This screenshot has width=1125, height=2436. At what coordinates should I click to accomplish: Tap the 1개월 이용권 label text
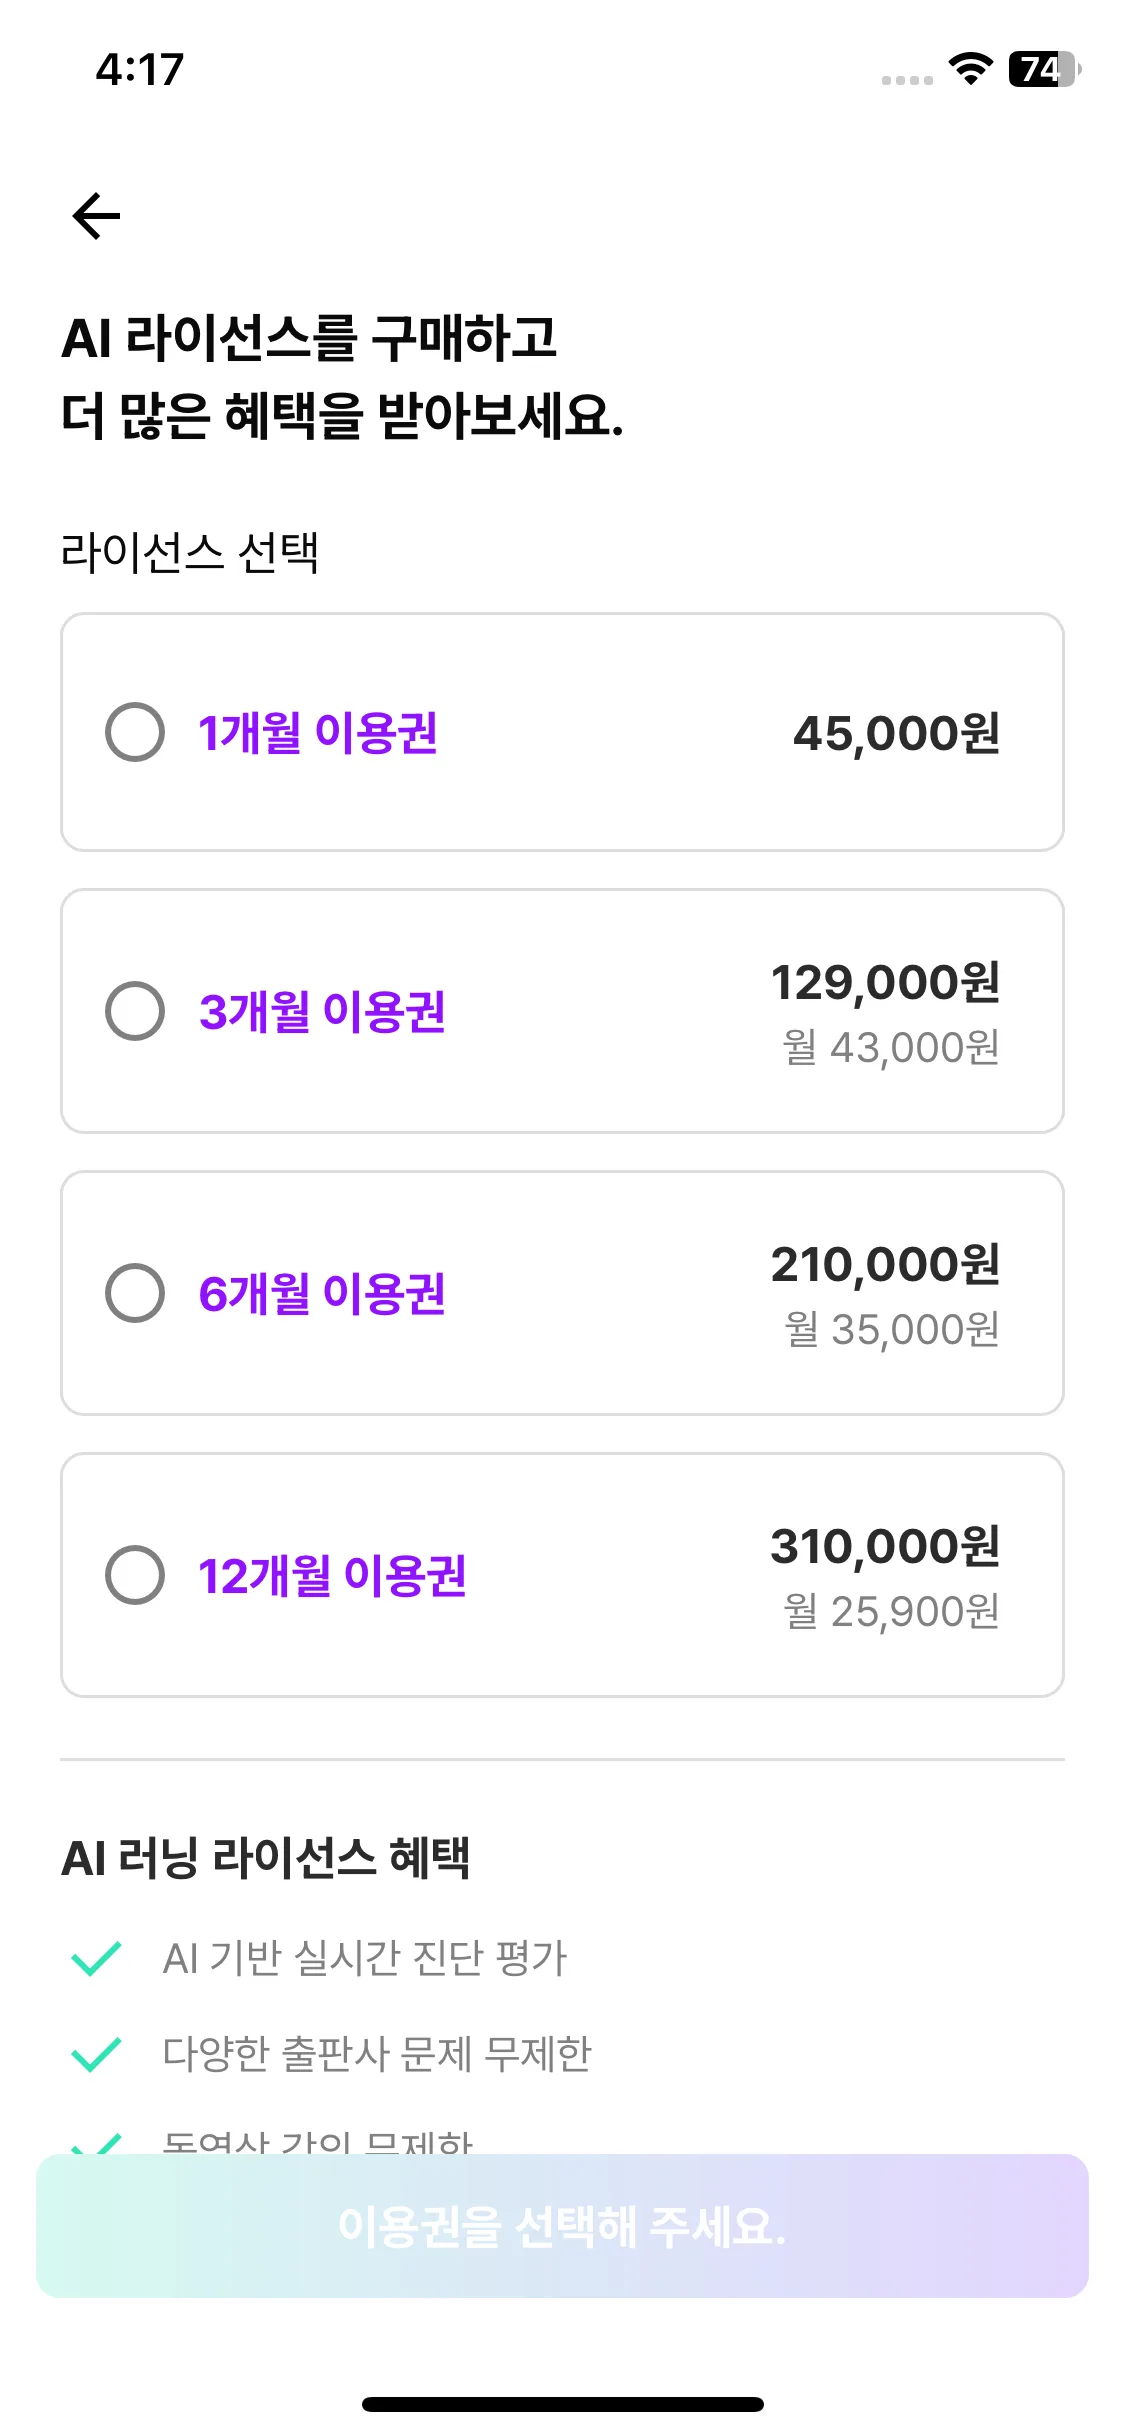click(318, 732)
